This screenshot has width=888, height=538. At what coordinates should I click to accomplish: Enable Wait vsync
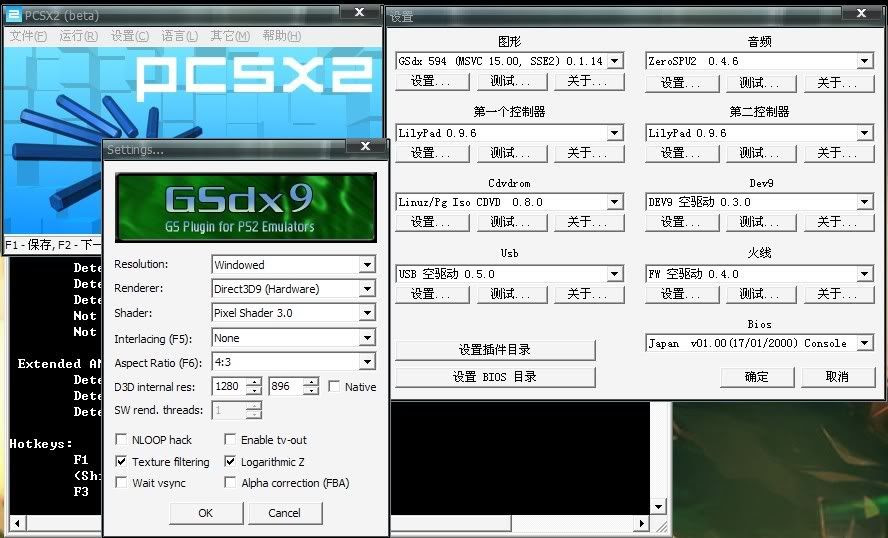click(x=121, y=483)
